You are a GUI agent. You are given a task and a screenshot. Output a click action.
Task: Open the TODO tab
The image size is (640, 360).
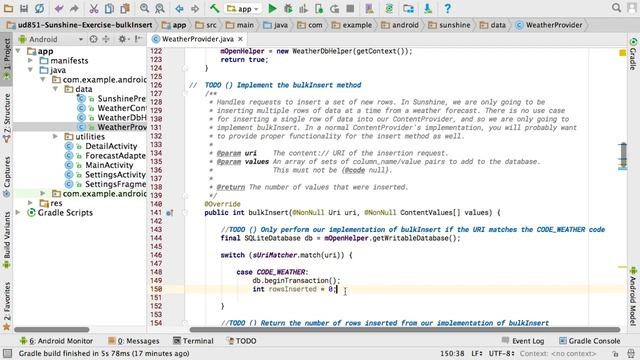241,341
